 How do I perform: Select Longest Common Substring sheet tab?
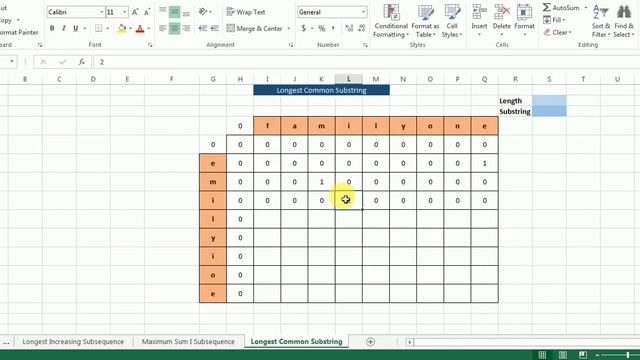[x=296, y=342]
